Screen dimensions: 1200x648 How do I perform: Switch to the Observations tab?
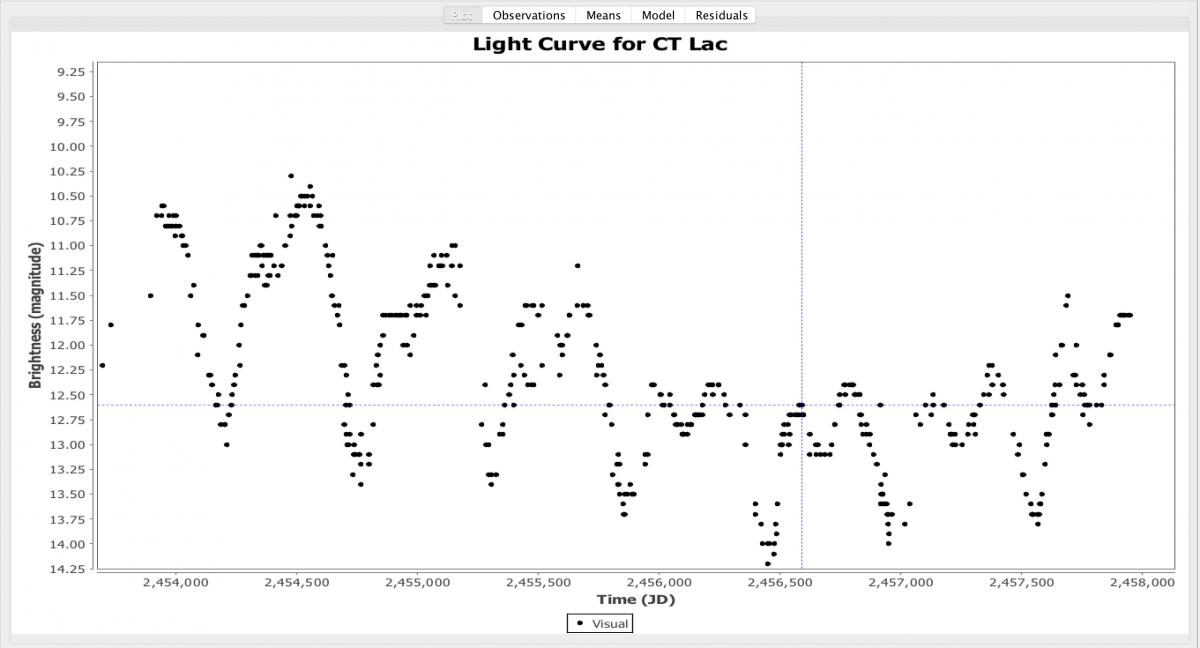528,15
